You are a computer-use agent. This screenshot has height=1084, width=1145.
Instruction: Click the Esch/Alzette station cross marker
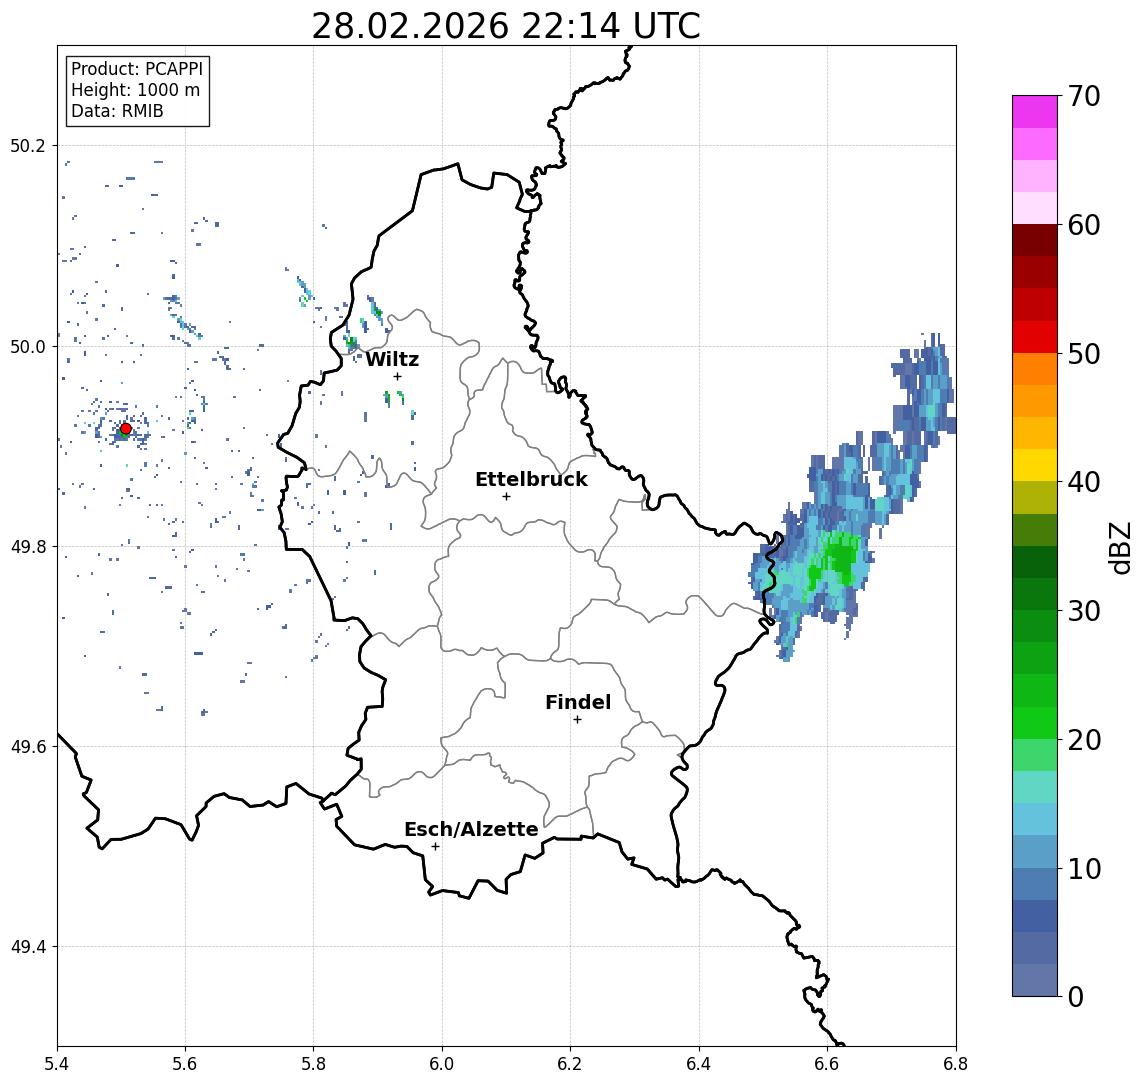(x=435, y=847)
